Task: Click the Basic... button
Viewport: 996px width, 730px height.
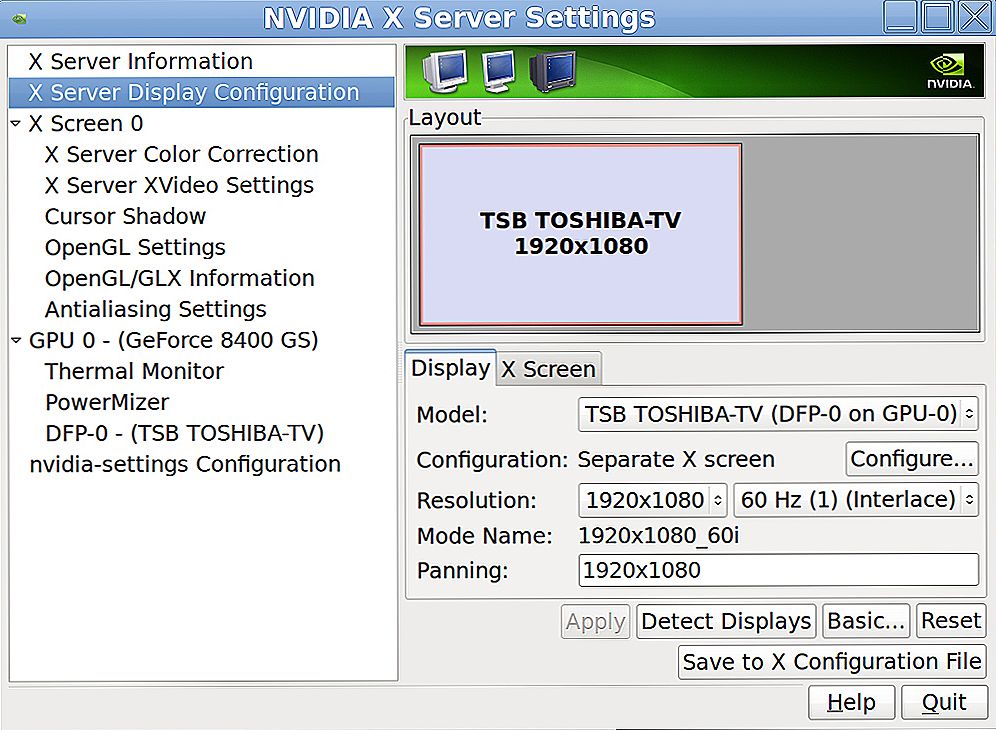Action: click(866, 621)
